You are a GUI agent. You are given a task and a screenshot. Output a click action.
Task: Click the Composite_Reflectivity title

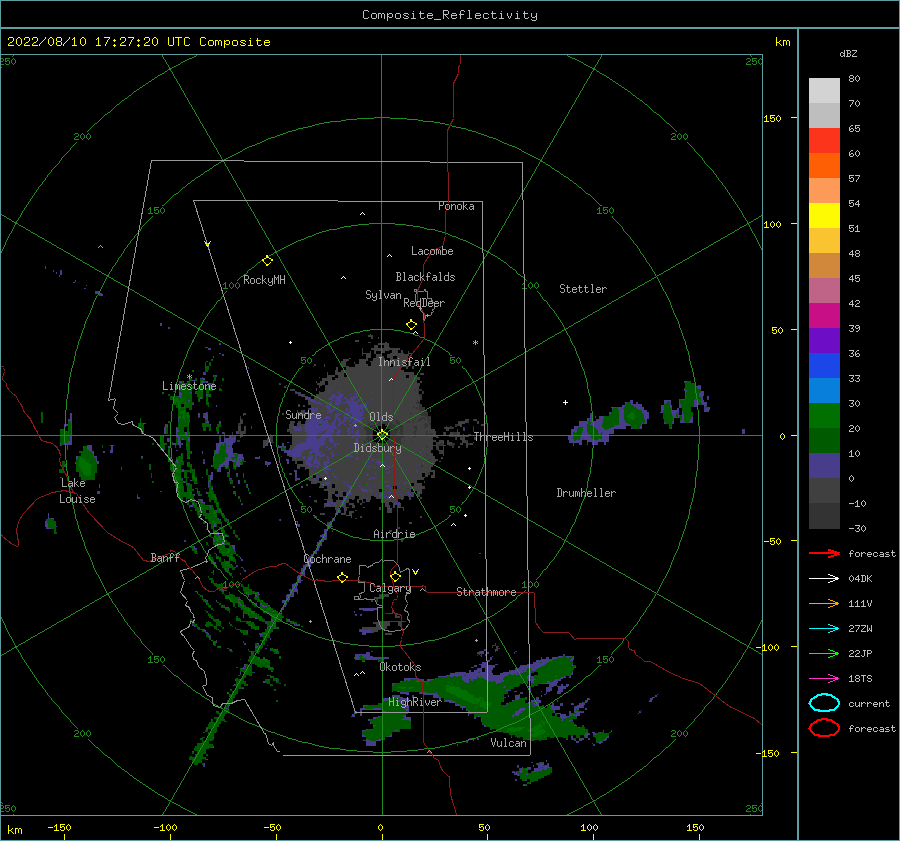pos(450,15)
